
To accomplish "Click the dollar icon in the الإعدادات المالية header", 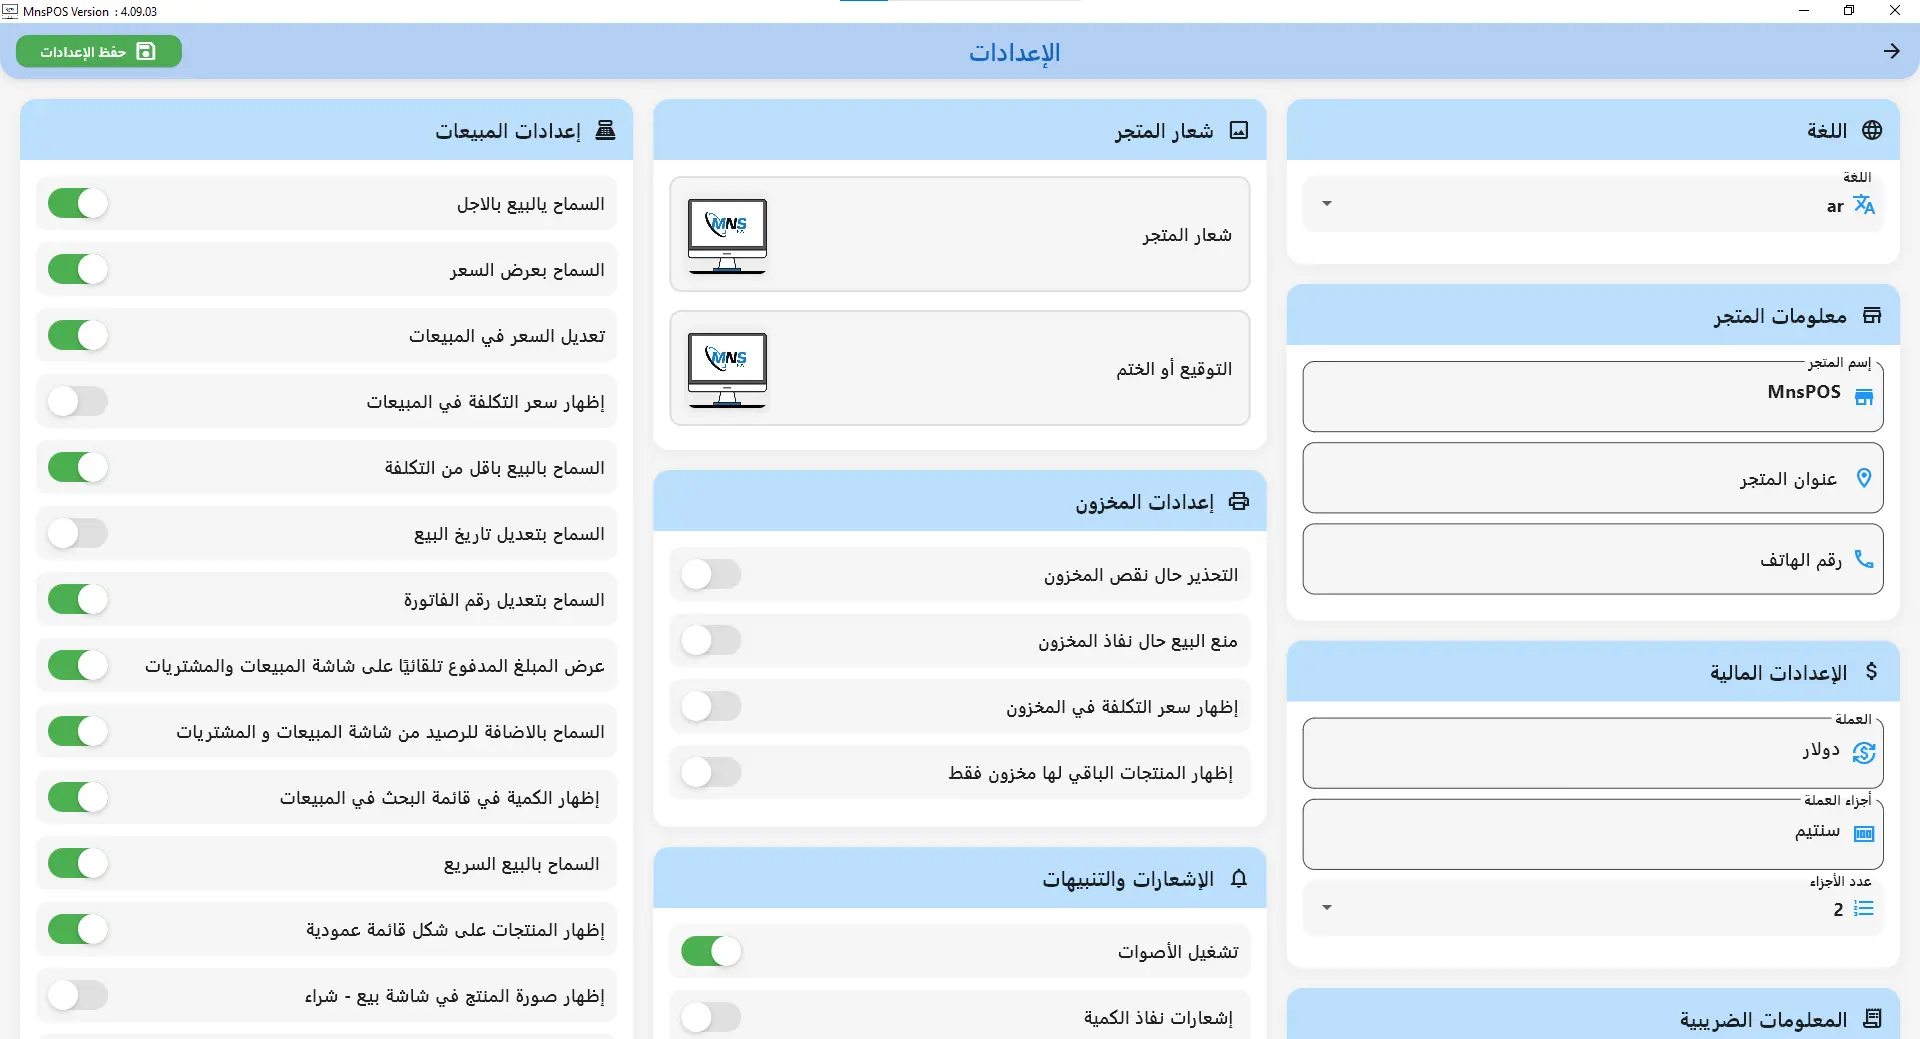I will (x=1871, y=671).
